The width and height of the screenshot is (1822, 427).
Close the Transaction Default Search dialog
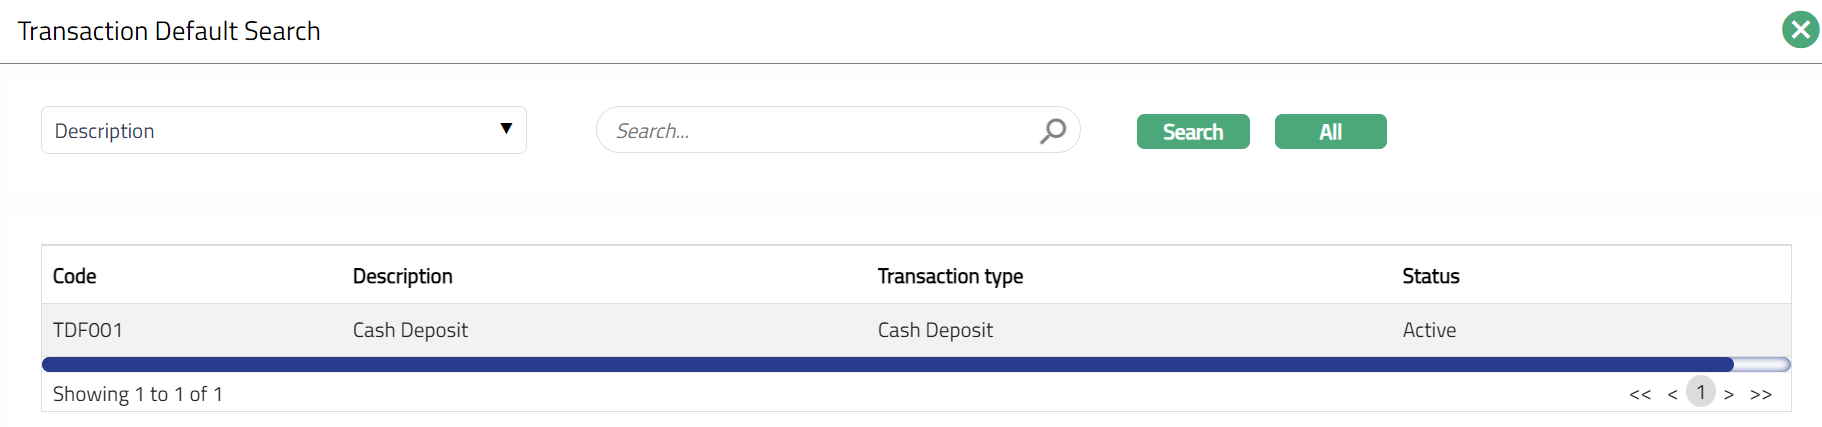click(1800, 30)
